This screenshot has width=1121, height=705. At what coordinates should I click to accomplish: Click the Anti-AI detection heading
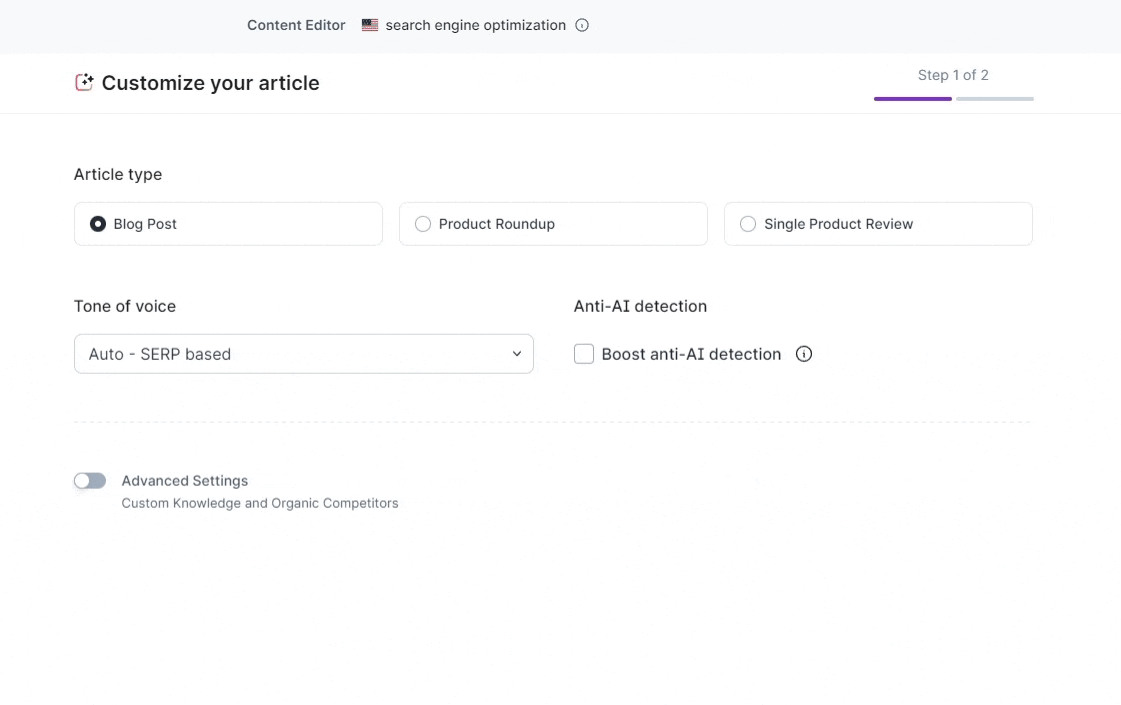(x=640, y=306)
